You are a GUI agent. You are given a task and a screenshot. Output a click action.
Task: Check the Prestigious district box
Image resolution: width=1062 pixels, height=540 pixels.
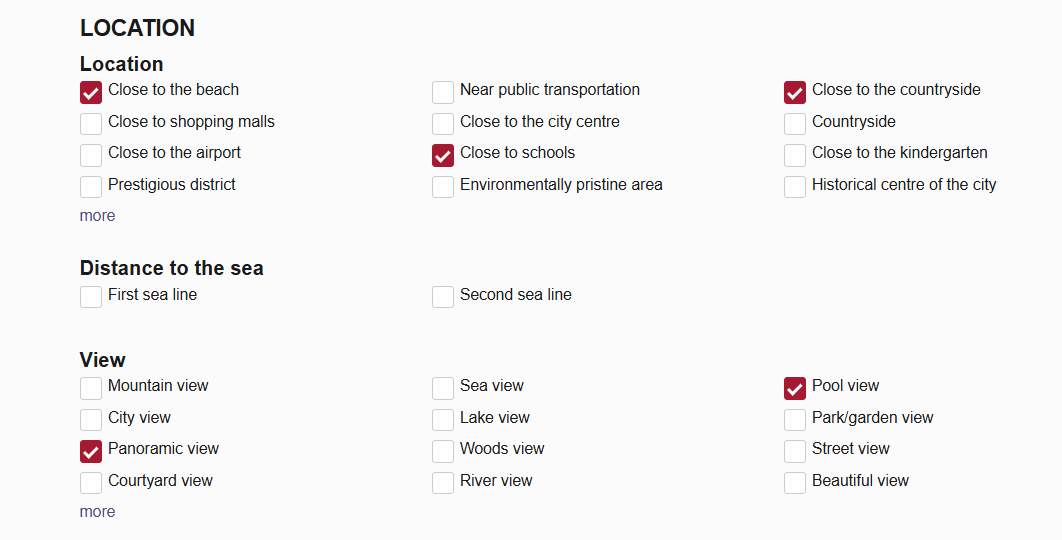tap(91, 187)
